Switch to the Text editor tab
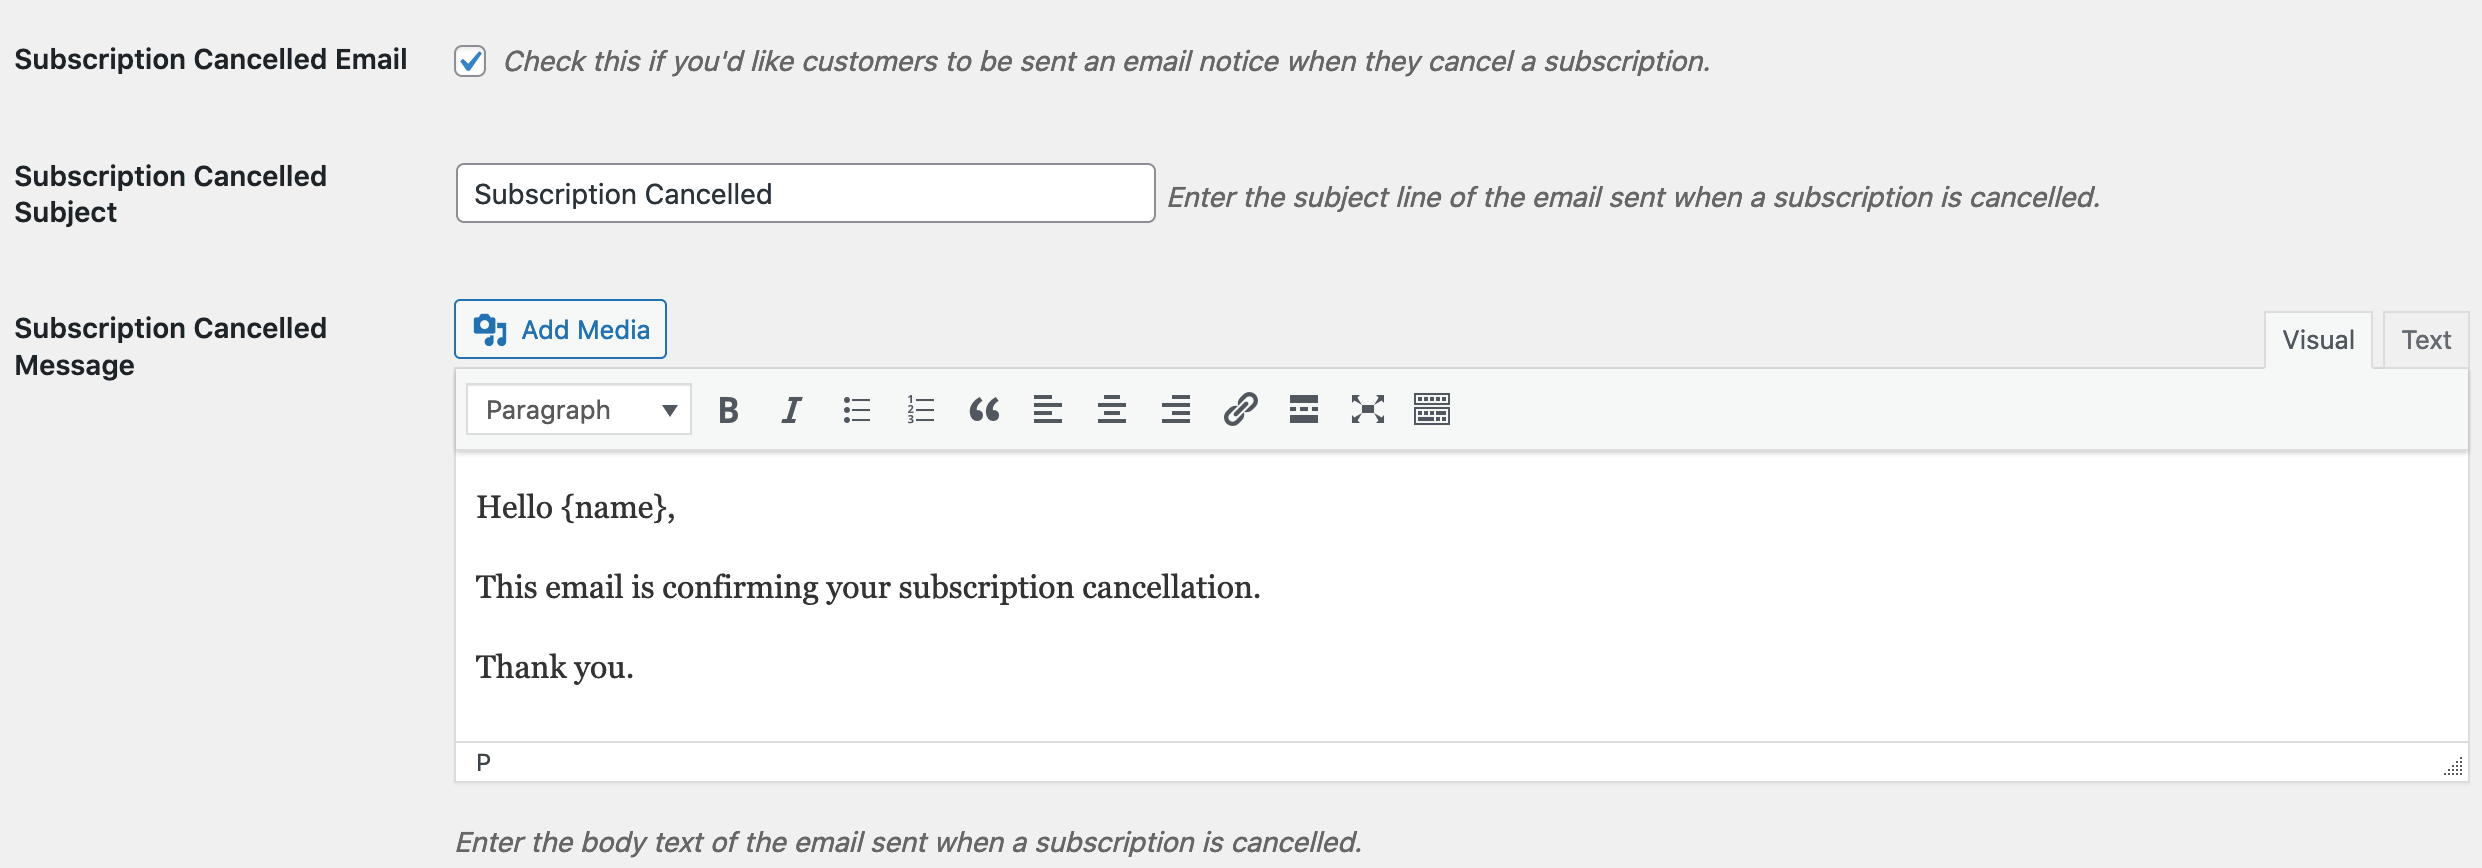 point(2426,340)
